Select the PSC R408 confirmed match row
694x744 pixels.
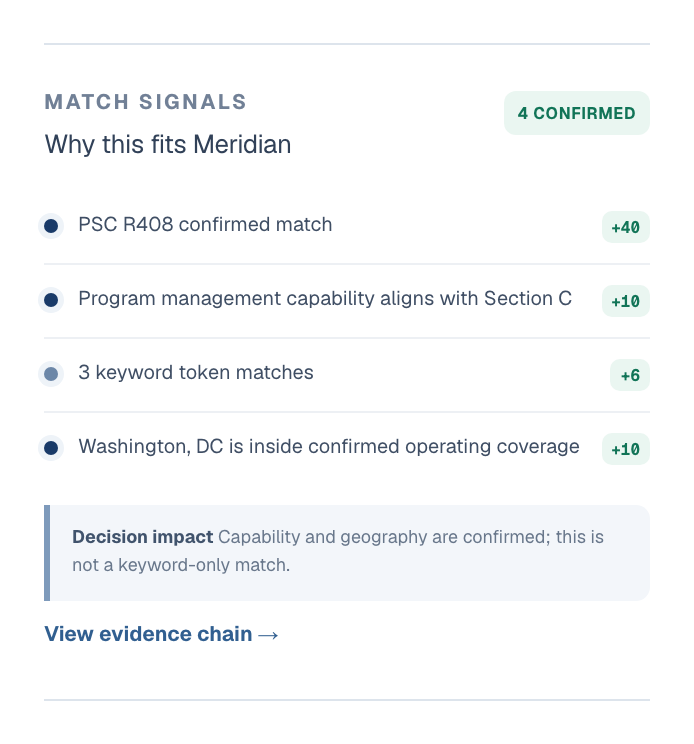pos(347,226)
